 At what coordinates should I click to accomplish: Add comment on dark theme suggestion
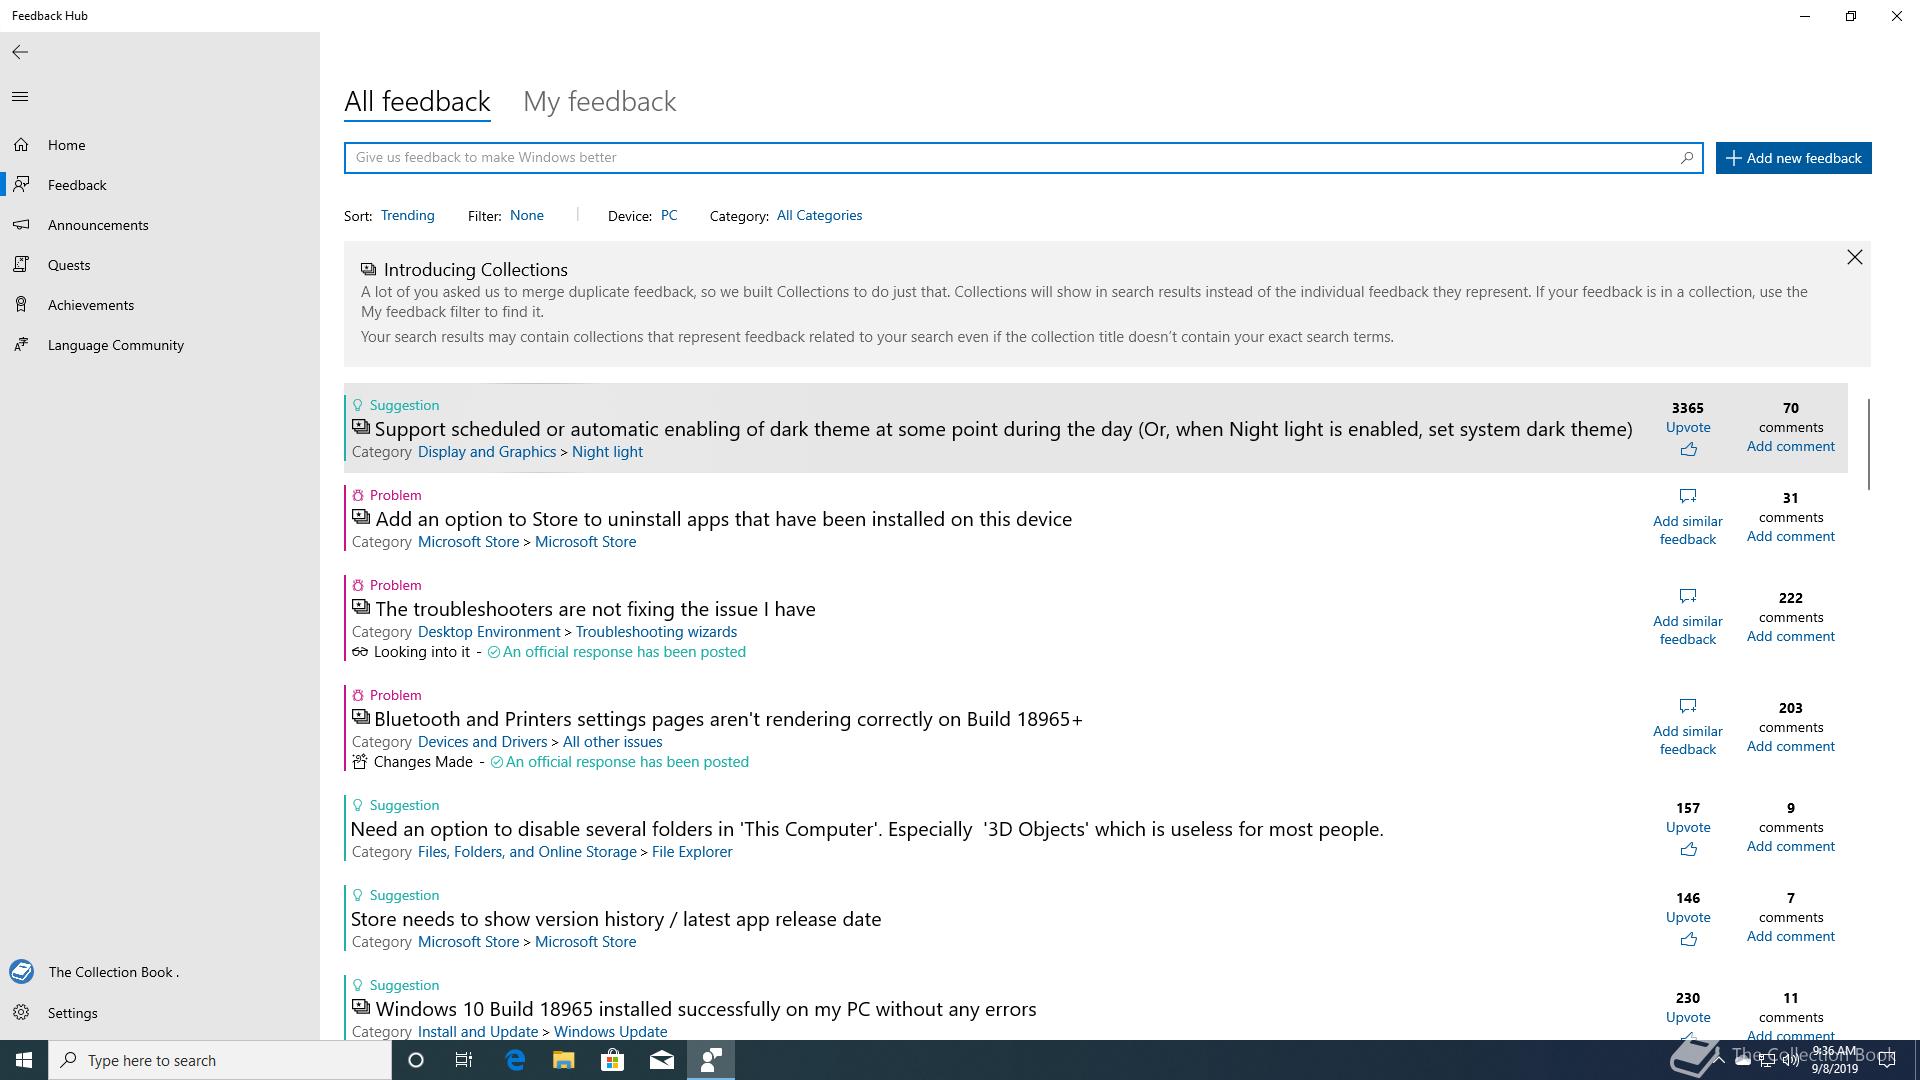click(1790, 446)
